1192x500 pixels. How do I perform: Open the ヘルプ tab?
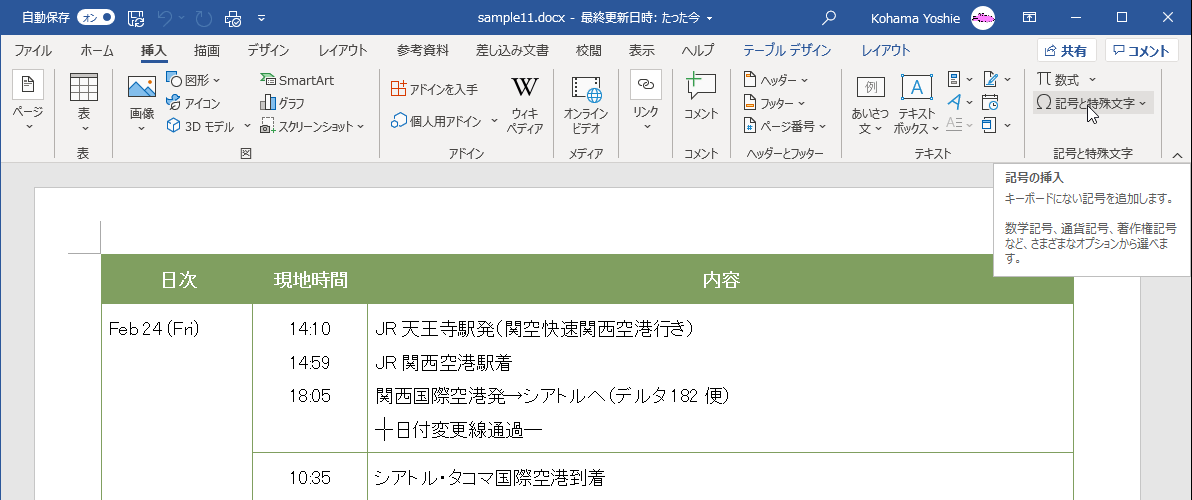[697, 51]
